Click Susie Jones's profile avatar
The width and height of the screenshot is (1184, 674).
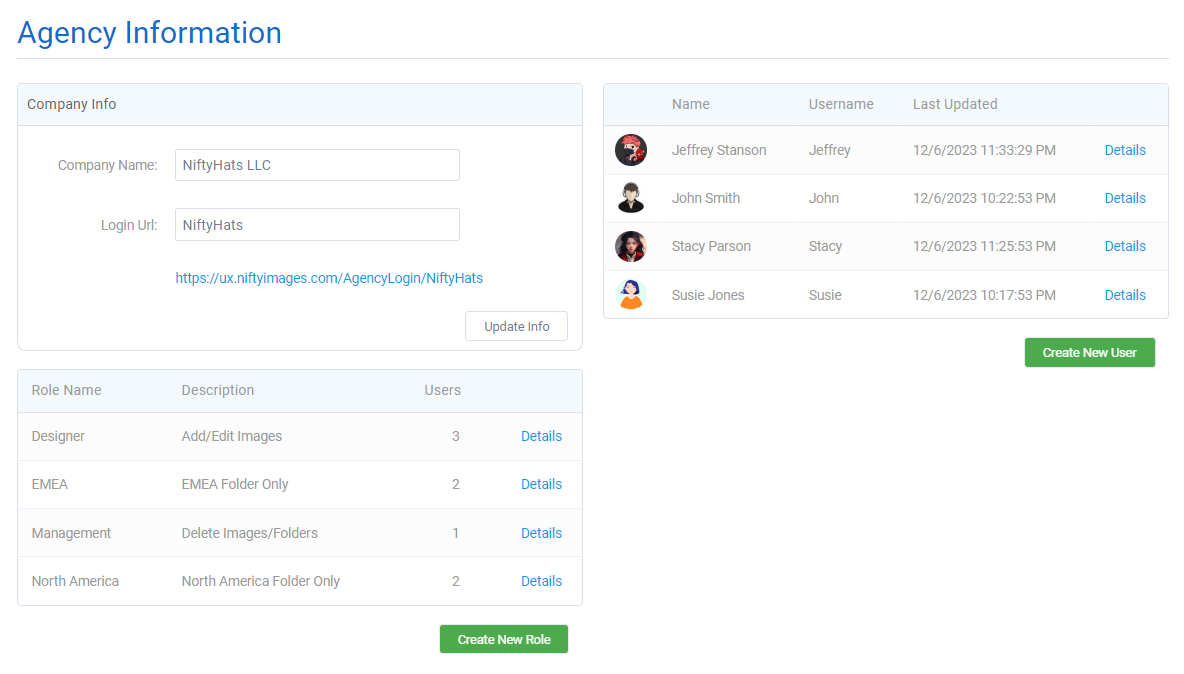(x=631, y=294)
